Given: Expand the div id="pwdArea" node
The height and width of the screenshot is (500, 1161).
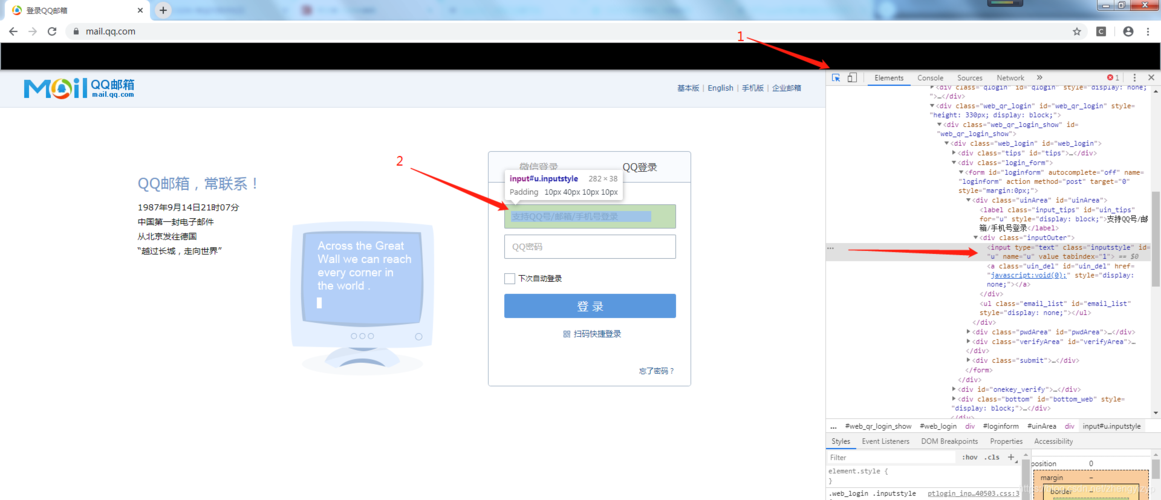Looking at the screenshot, I should click(968, 332).
